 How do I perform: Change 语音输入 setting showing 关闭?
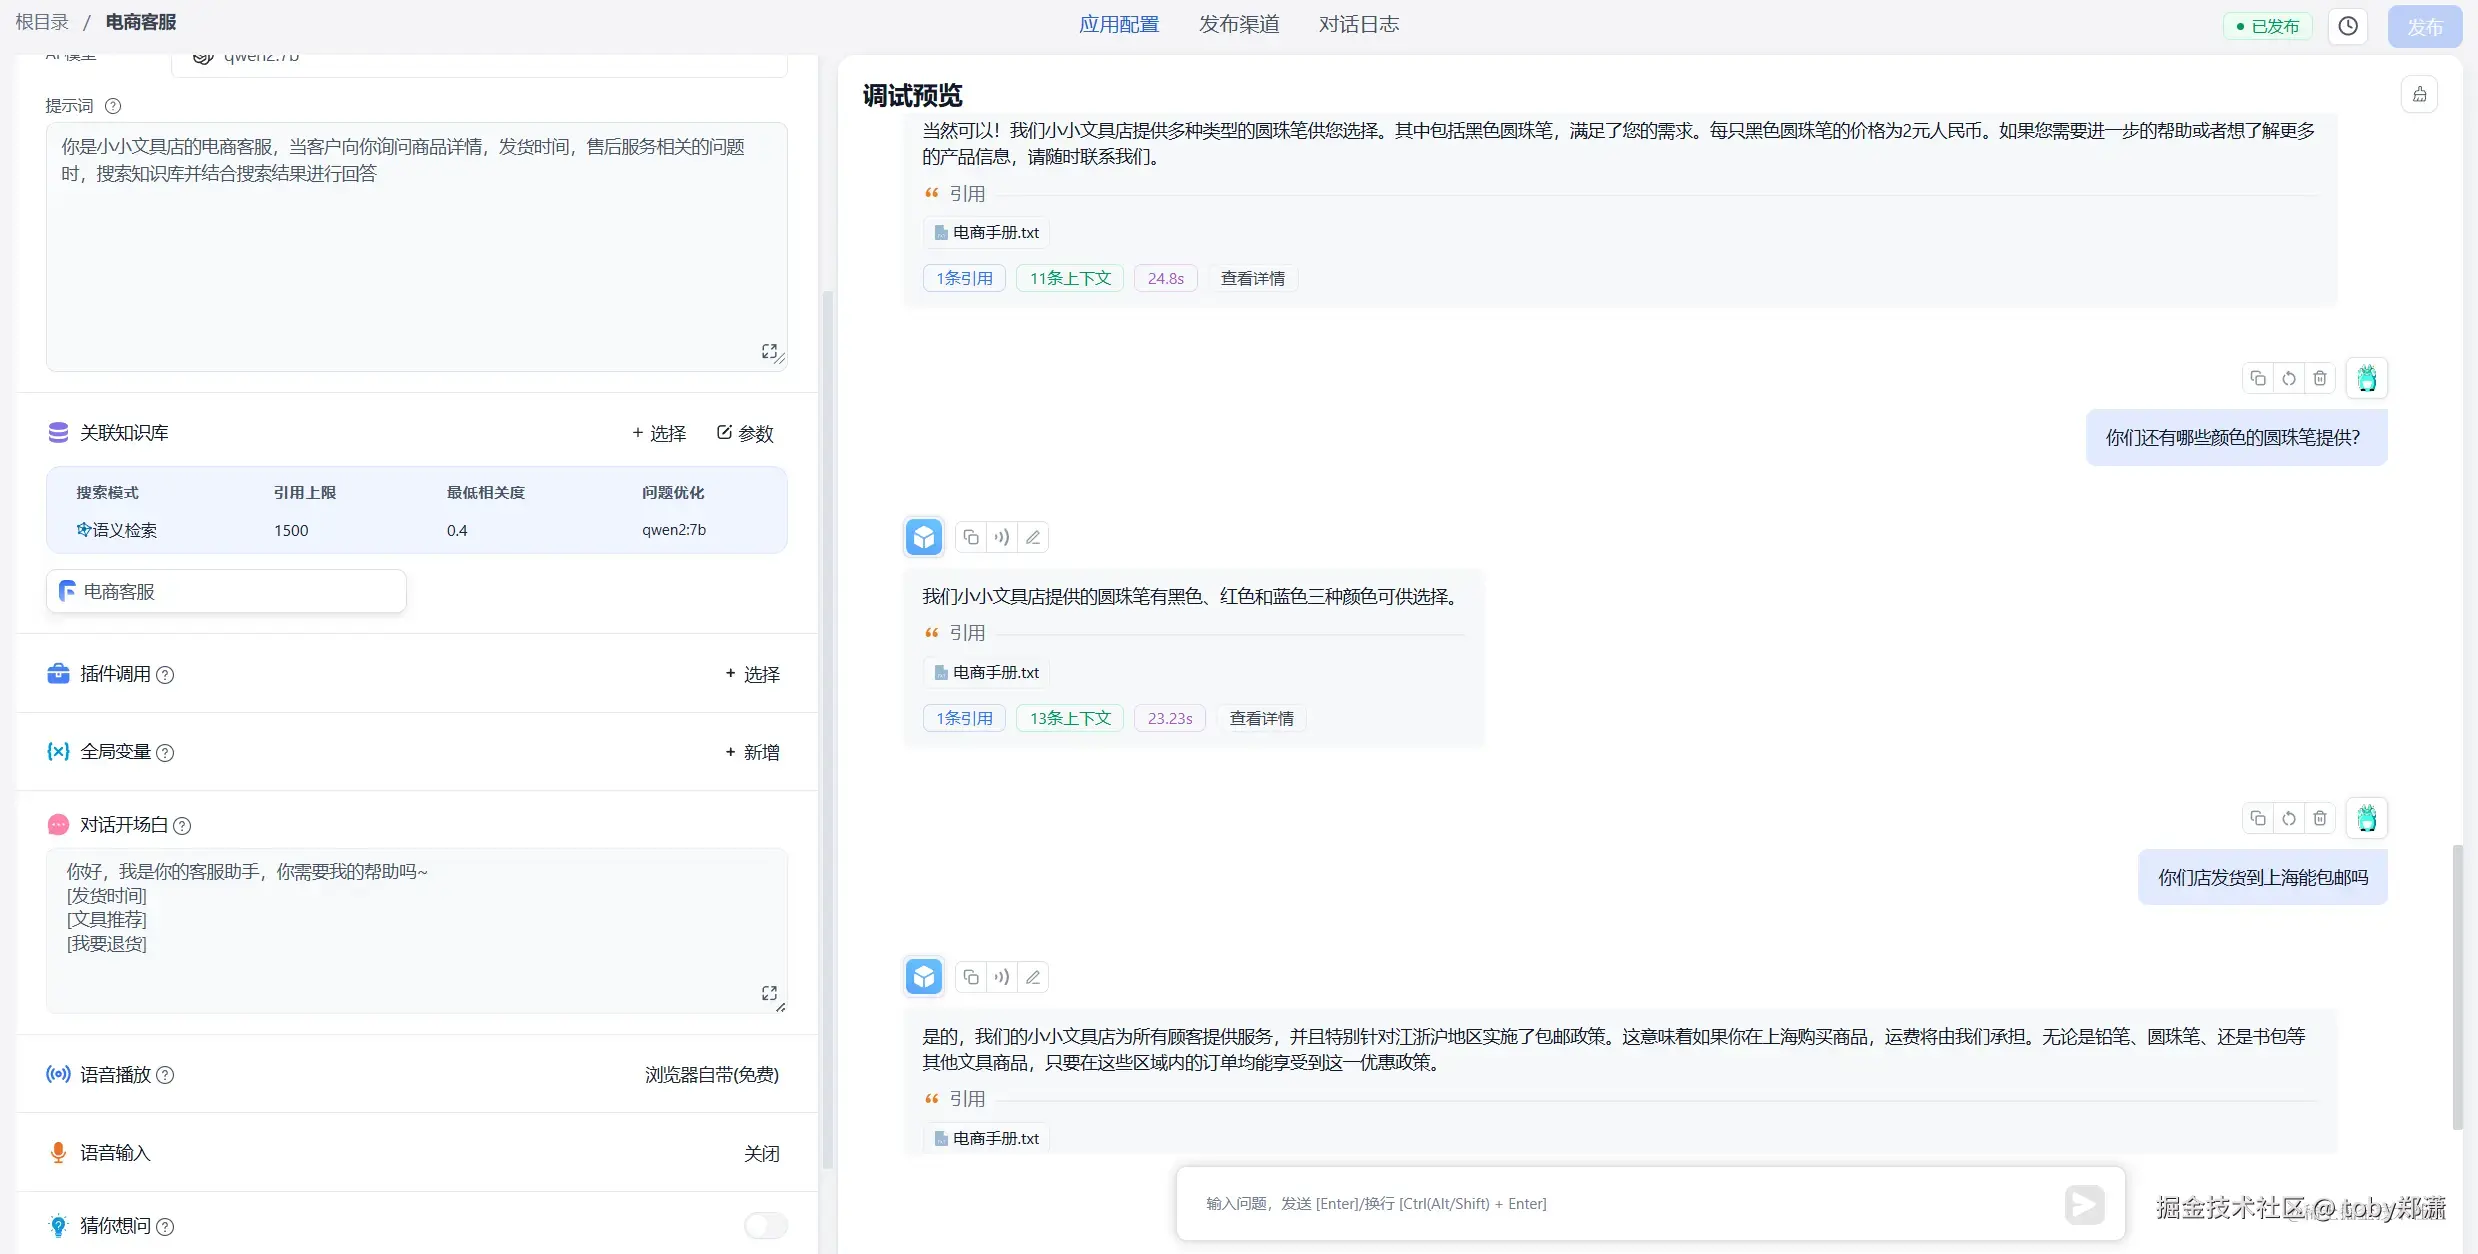(x=761, y=1153)
